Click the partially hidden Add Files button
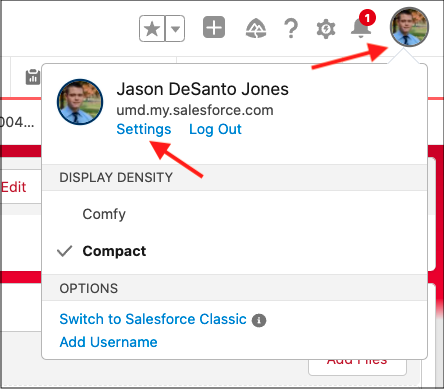Viewport: 444px width, 389px height. pyautogui.click(x=357, y=367)
